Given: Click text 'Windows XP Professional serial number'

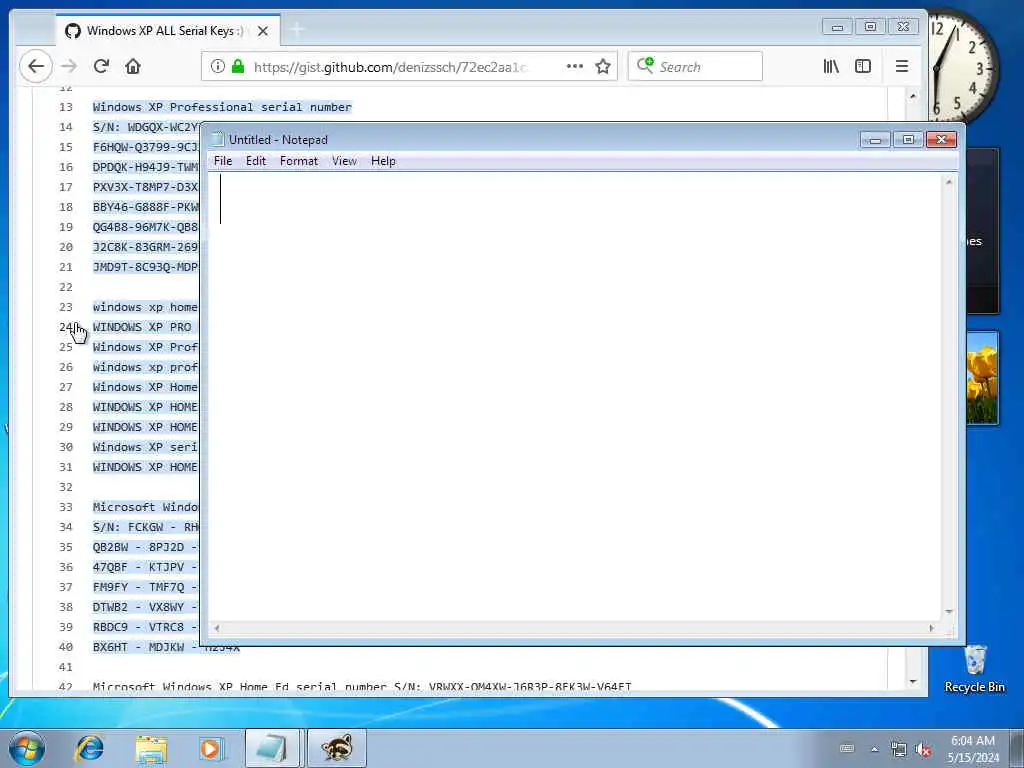Looking at the screenshot, I should (222, 107).
